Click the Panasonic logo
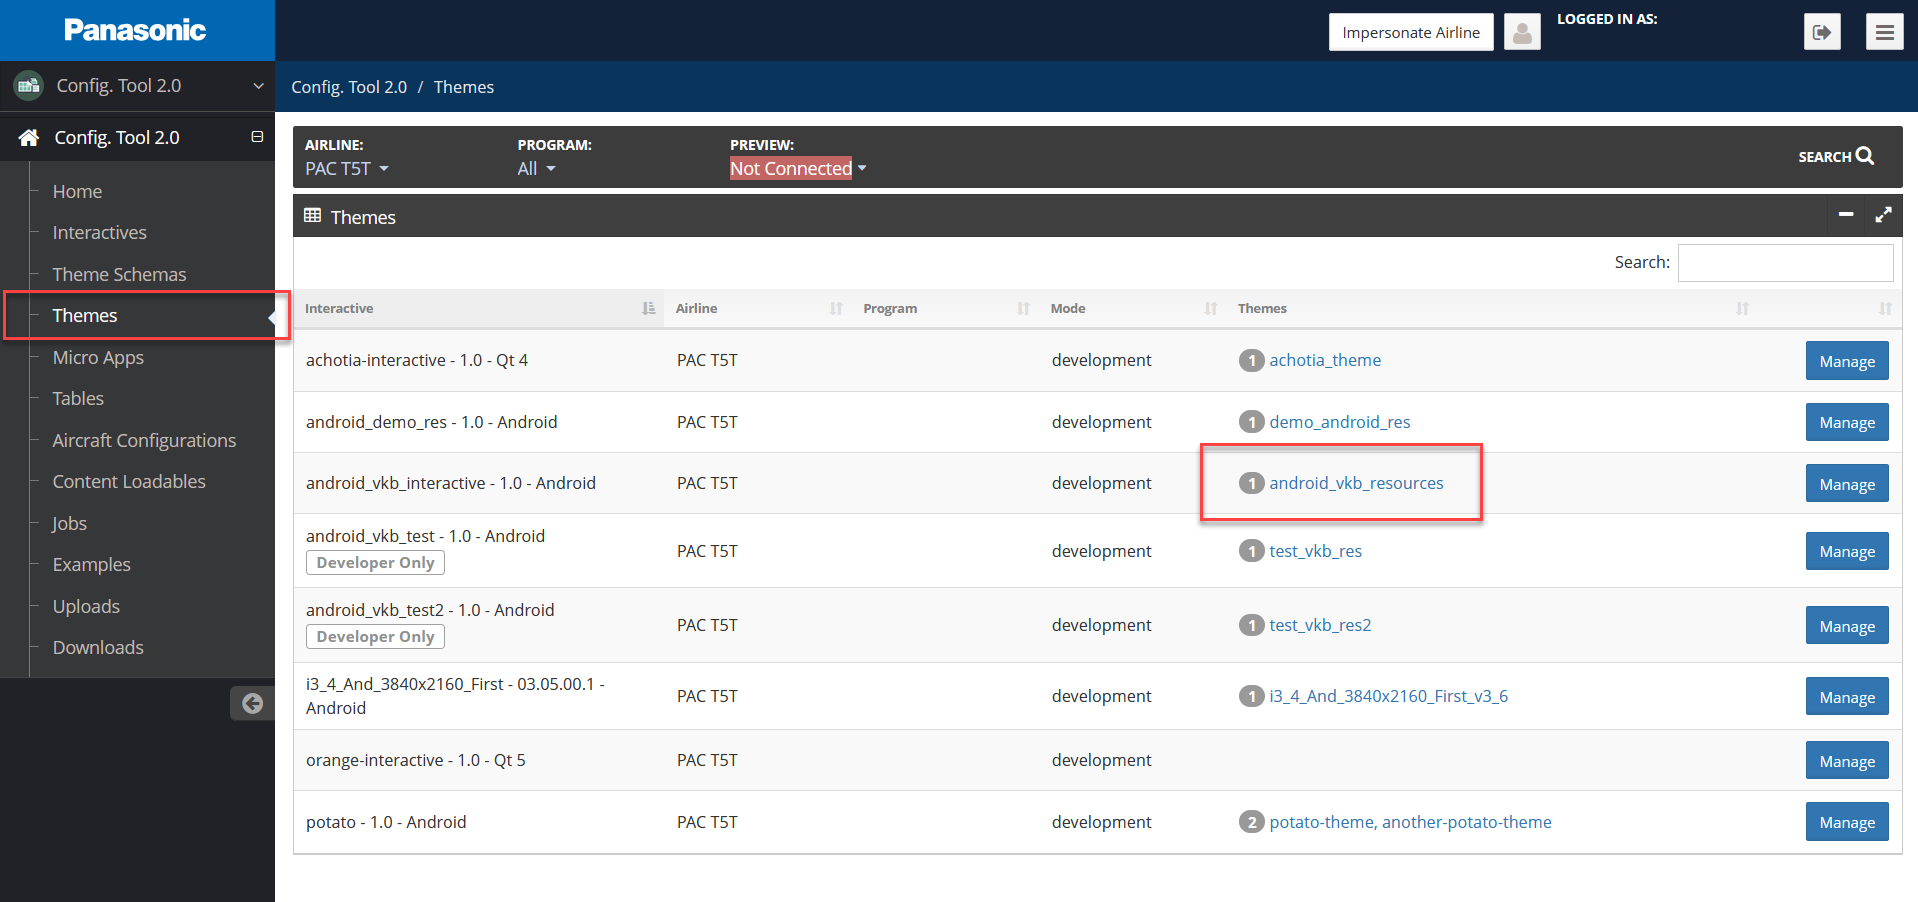The image size is (1918, 902). [x=136, y=30]
